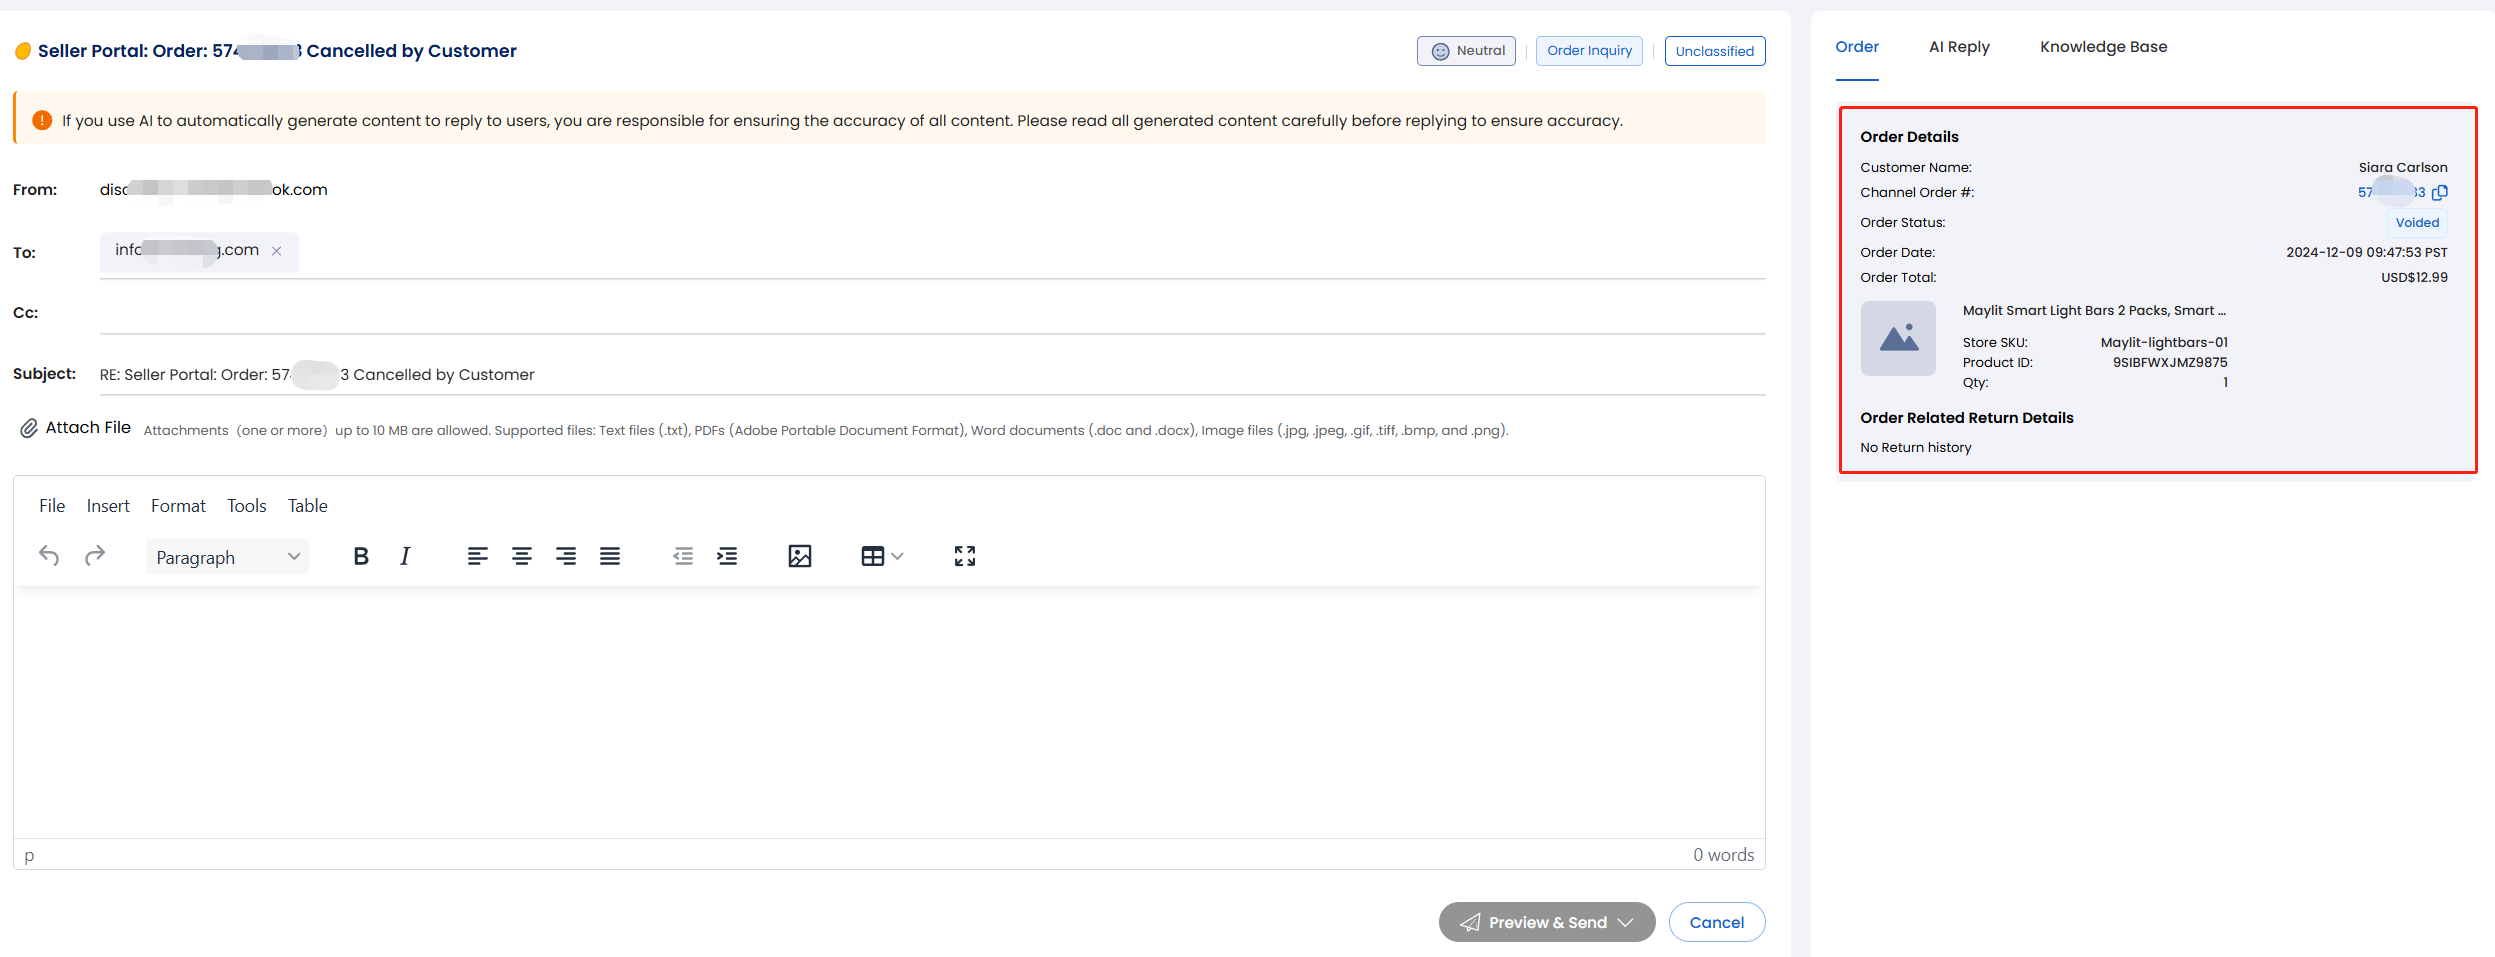Click inside the reply message body
The image size is (2495, 957).
889,712
